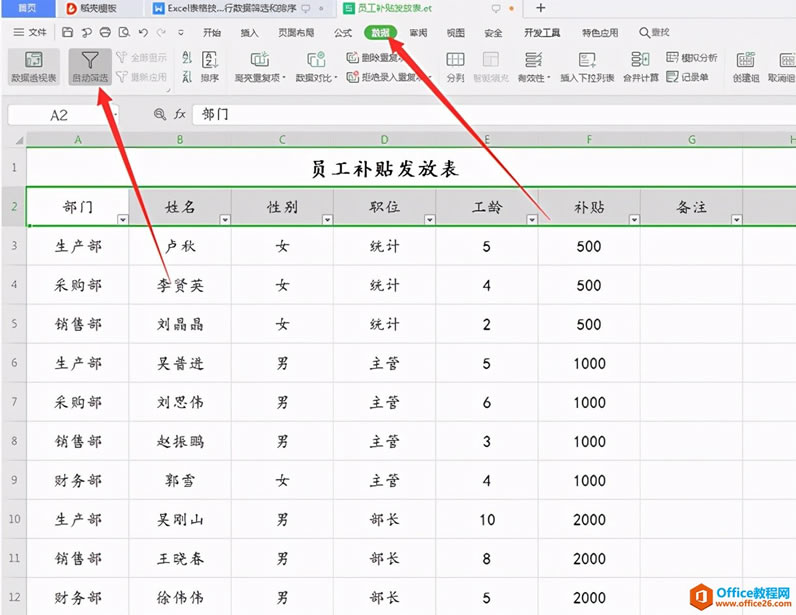Click the print icon in quick toolbar

[x=105, y=33]
